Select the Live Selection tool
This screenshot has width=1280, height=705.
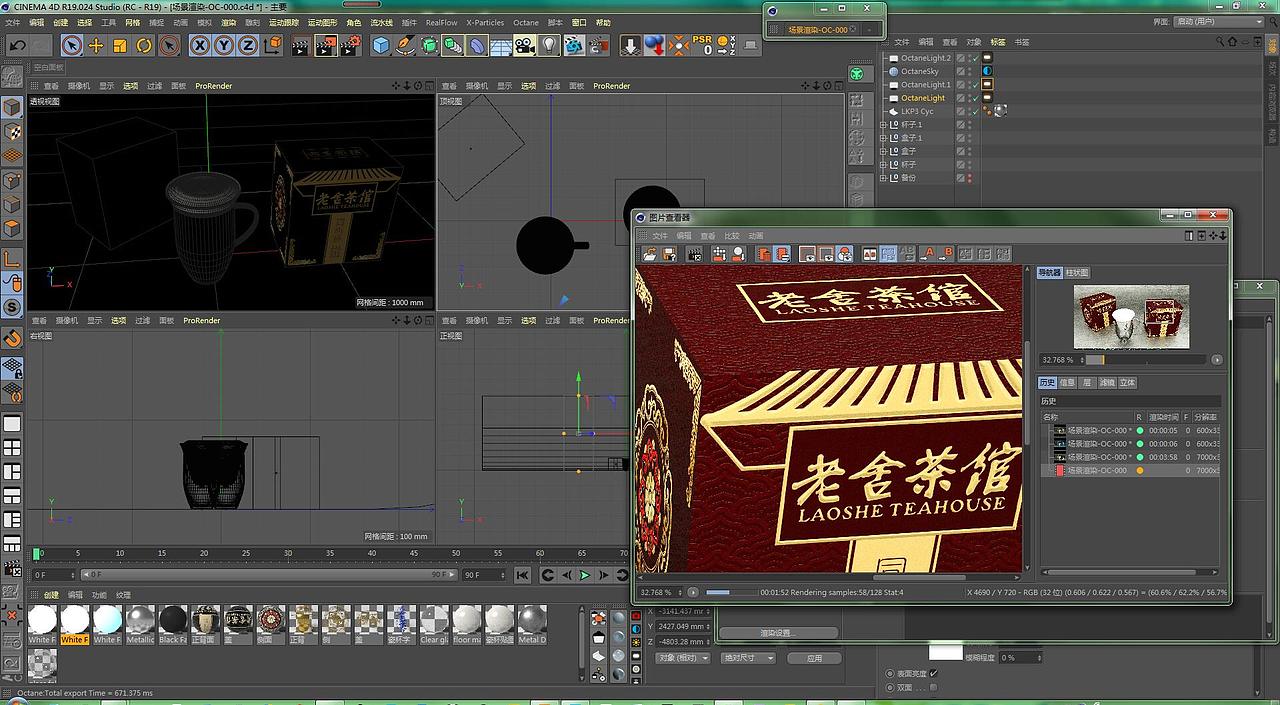tap(72, 45)
